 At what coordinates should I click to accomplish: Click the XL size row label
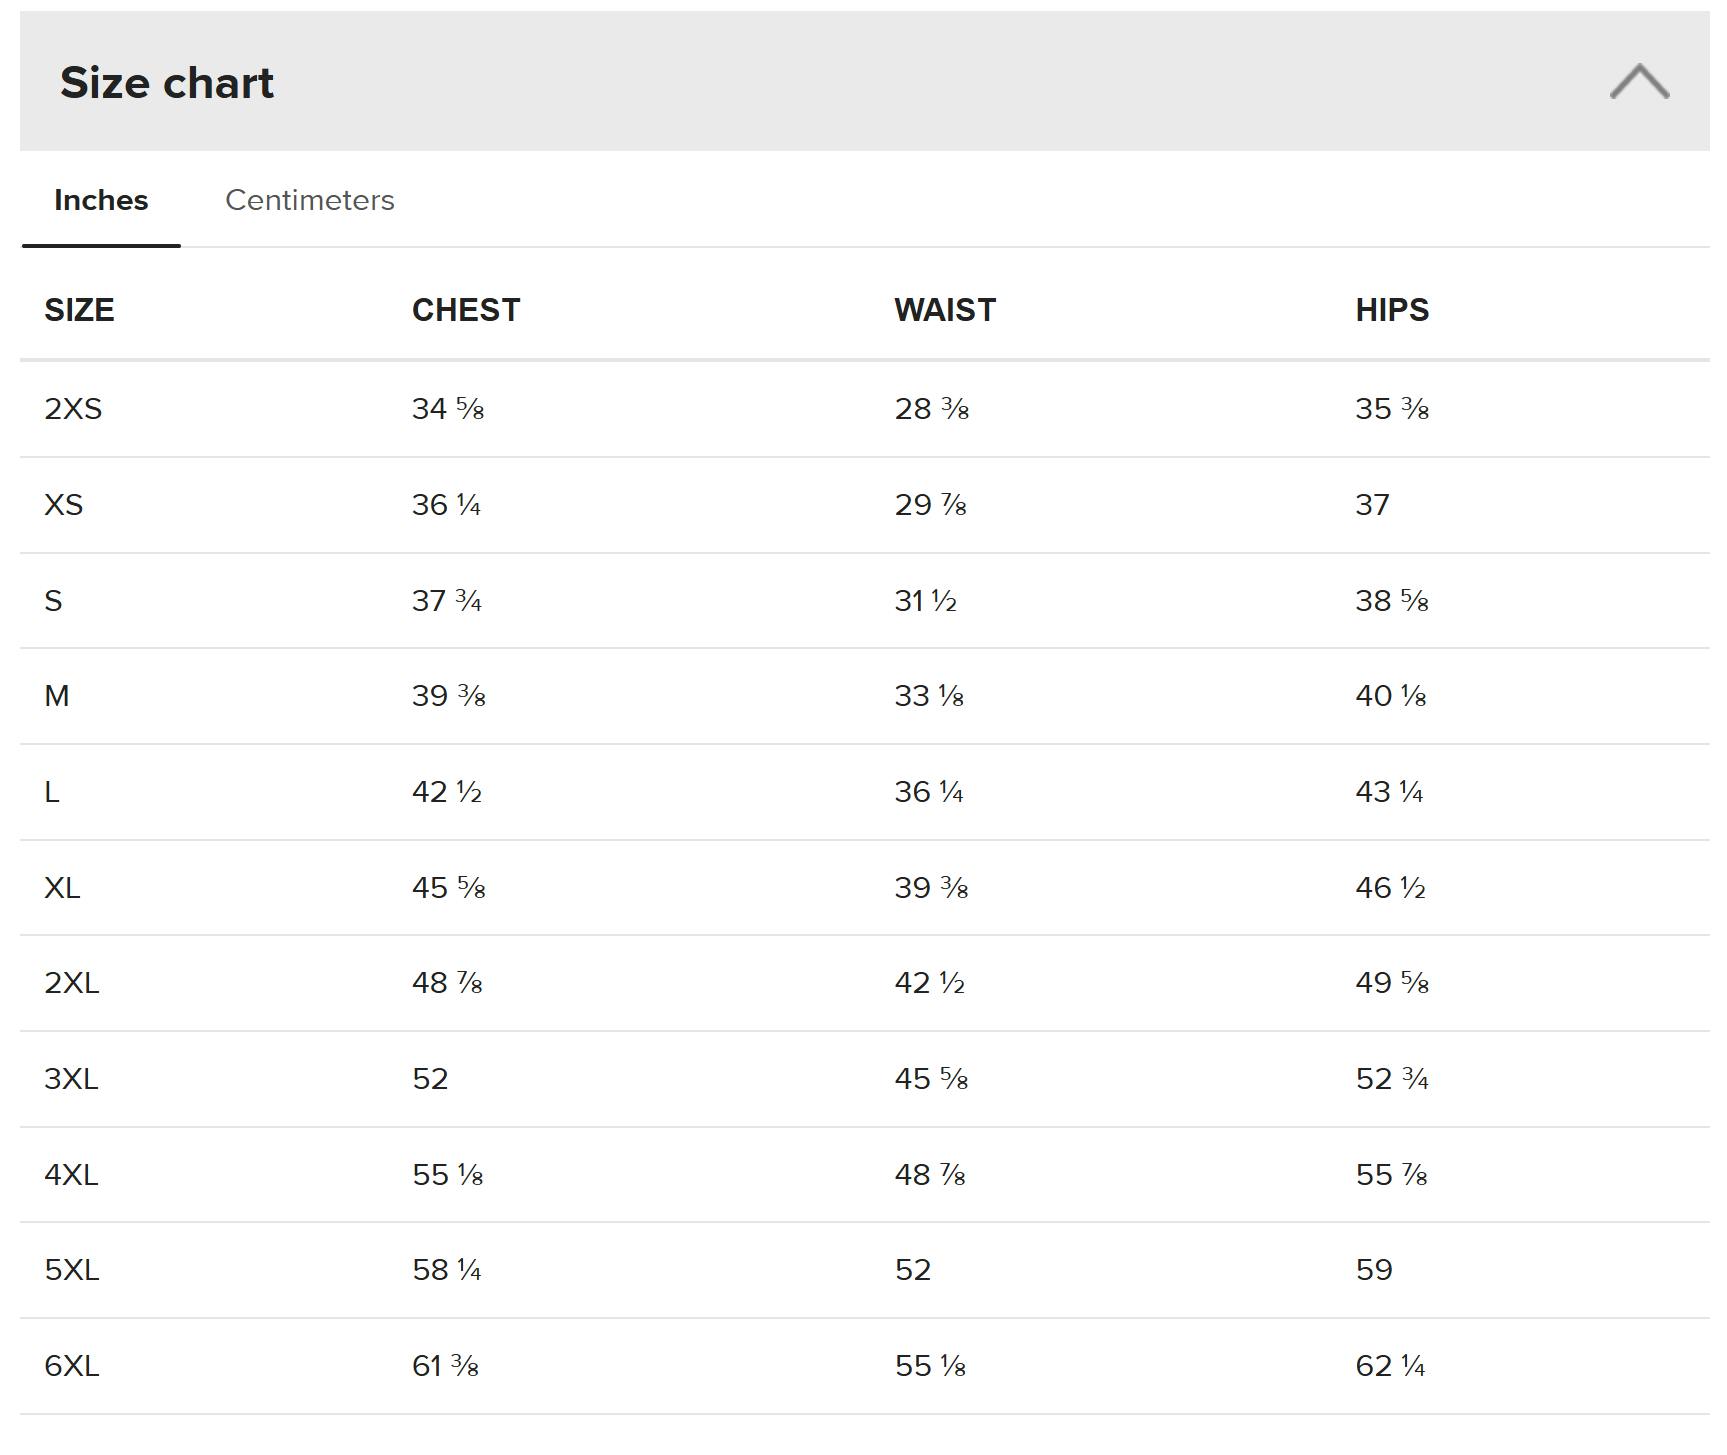click(x=62, y=888)
